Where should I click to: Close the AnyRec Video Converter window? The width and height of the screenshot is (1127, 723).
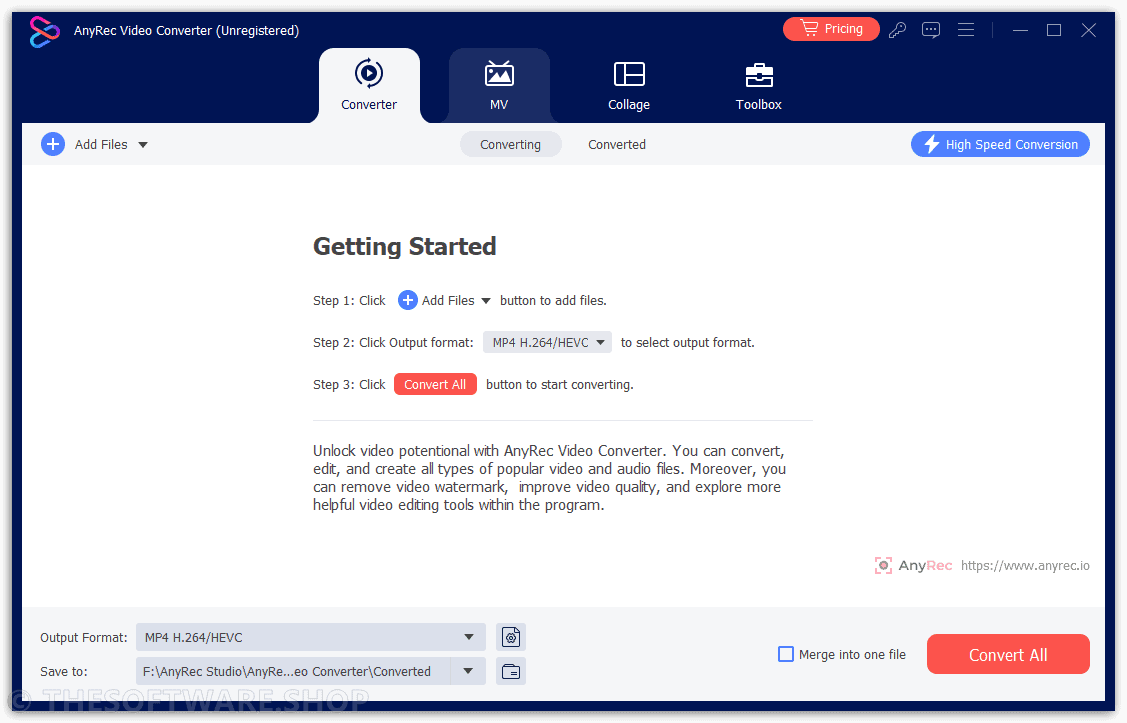point(1088,30)
